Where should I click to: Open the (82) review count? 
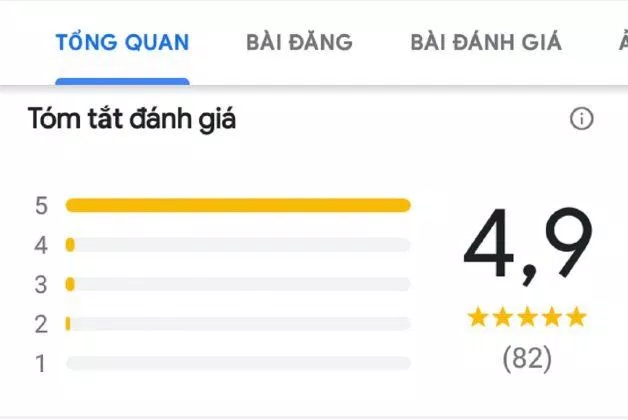527,358
